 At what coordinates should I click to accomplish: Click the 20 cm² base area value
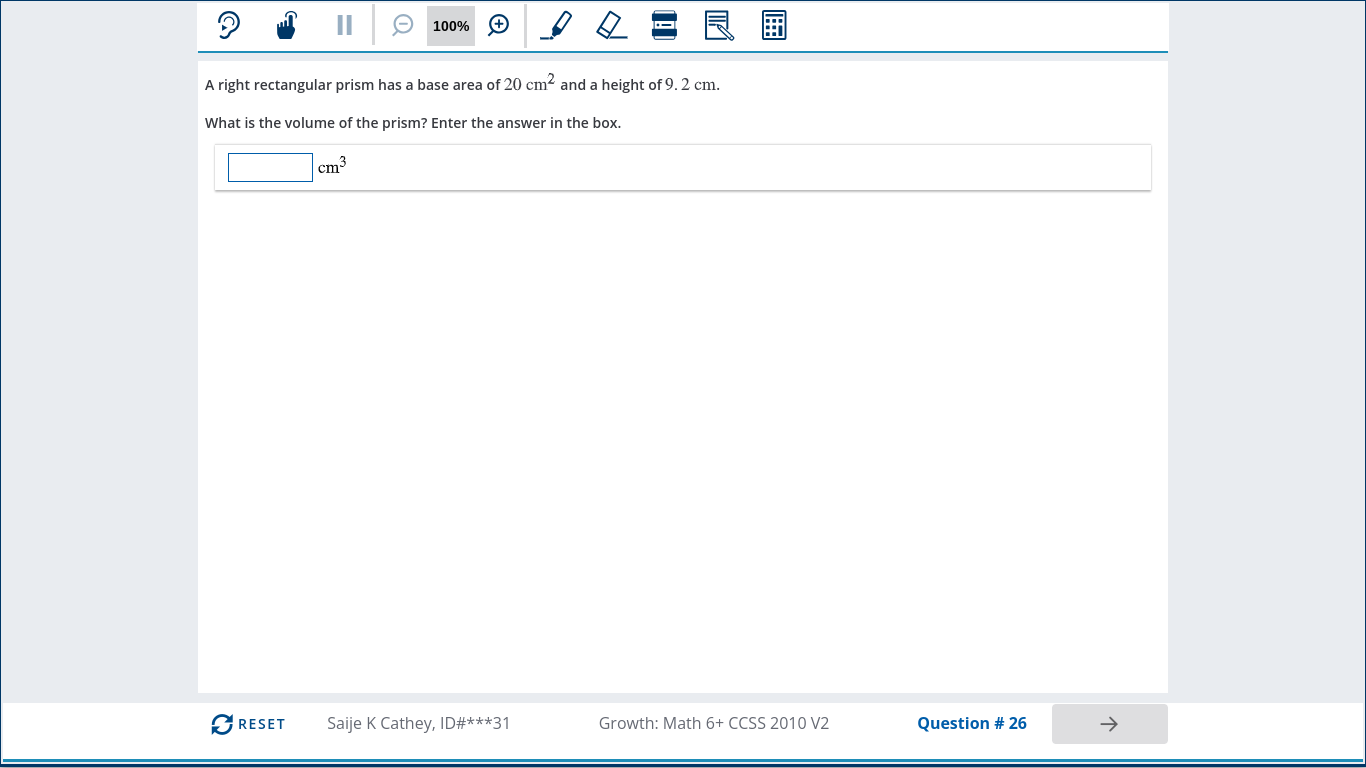point(529,83)
